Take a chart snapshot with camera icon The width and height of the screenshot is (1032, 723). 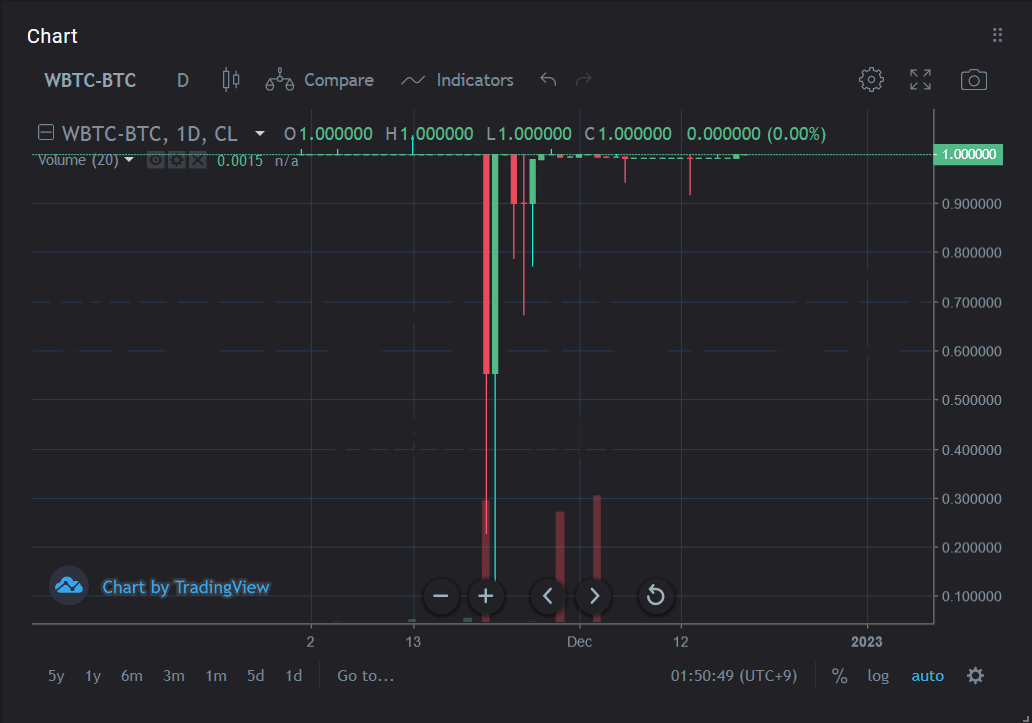click(973, 80)
